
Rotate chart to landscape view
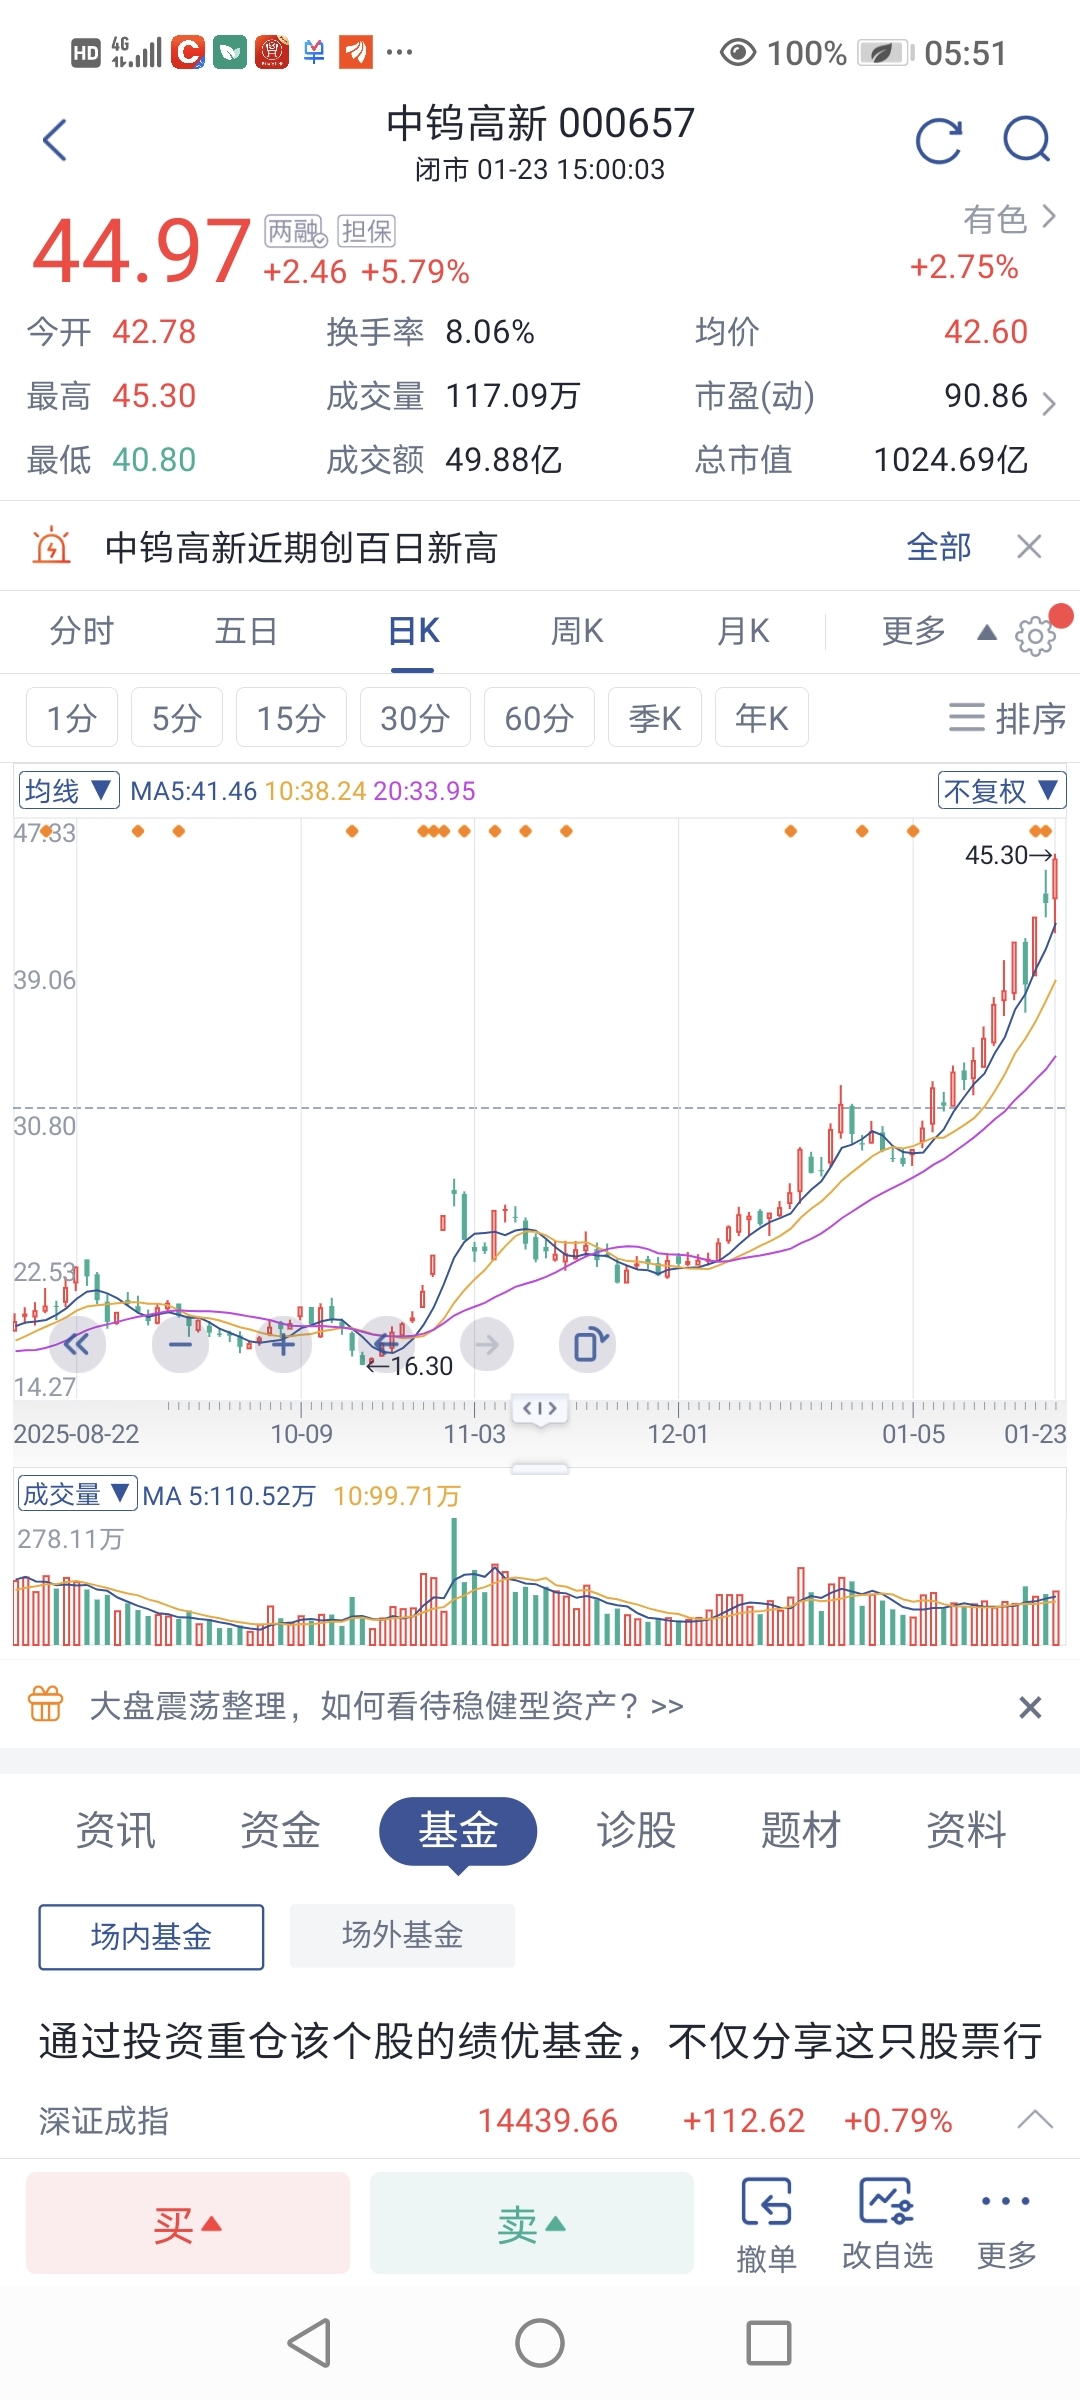[588, 1345]
